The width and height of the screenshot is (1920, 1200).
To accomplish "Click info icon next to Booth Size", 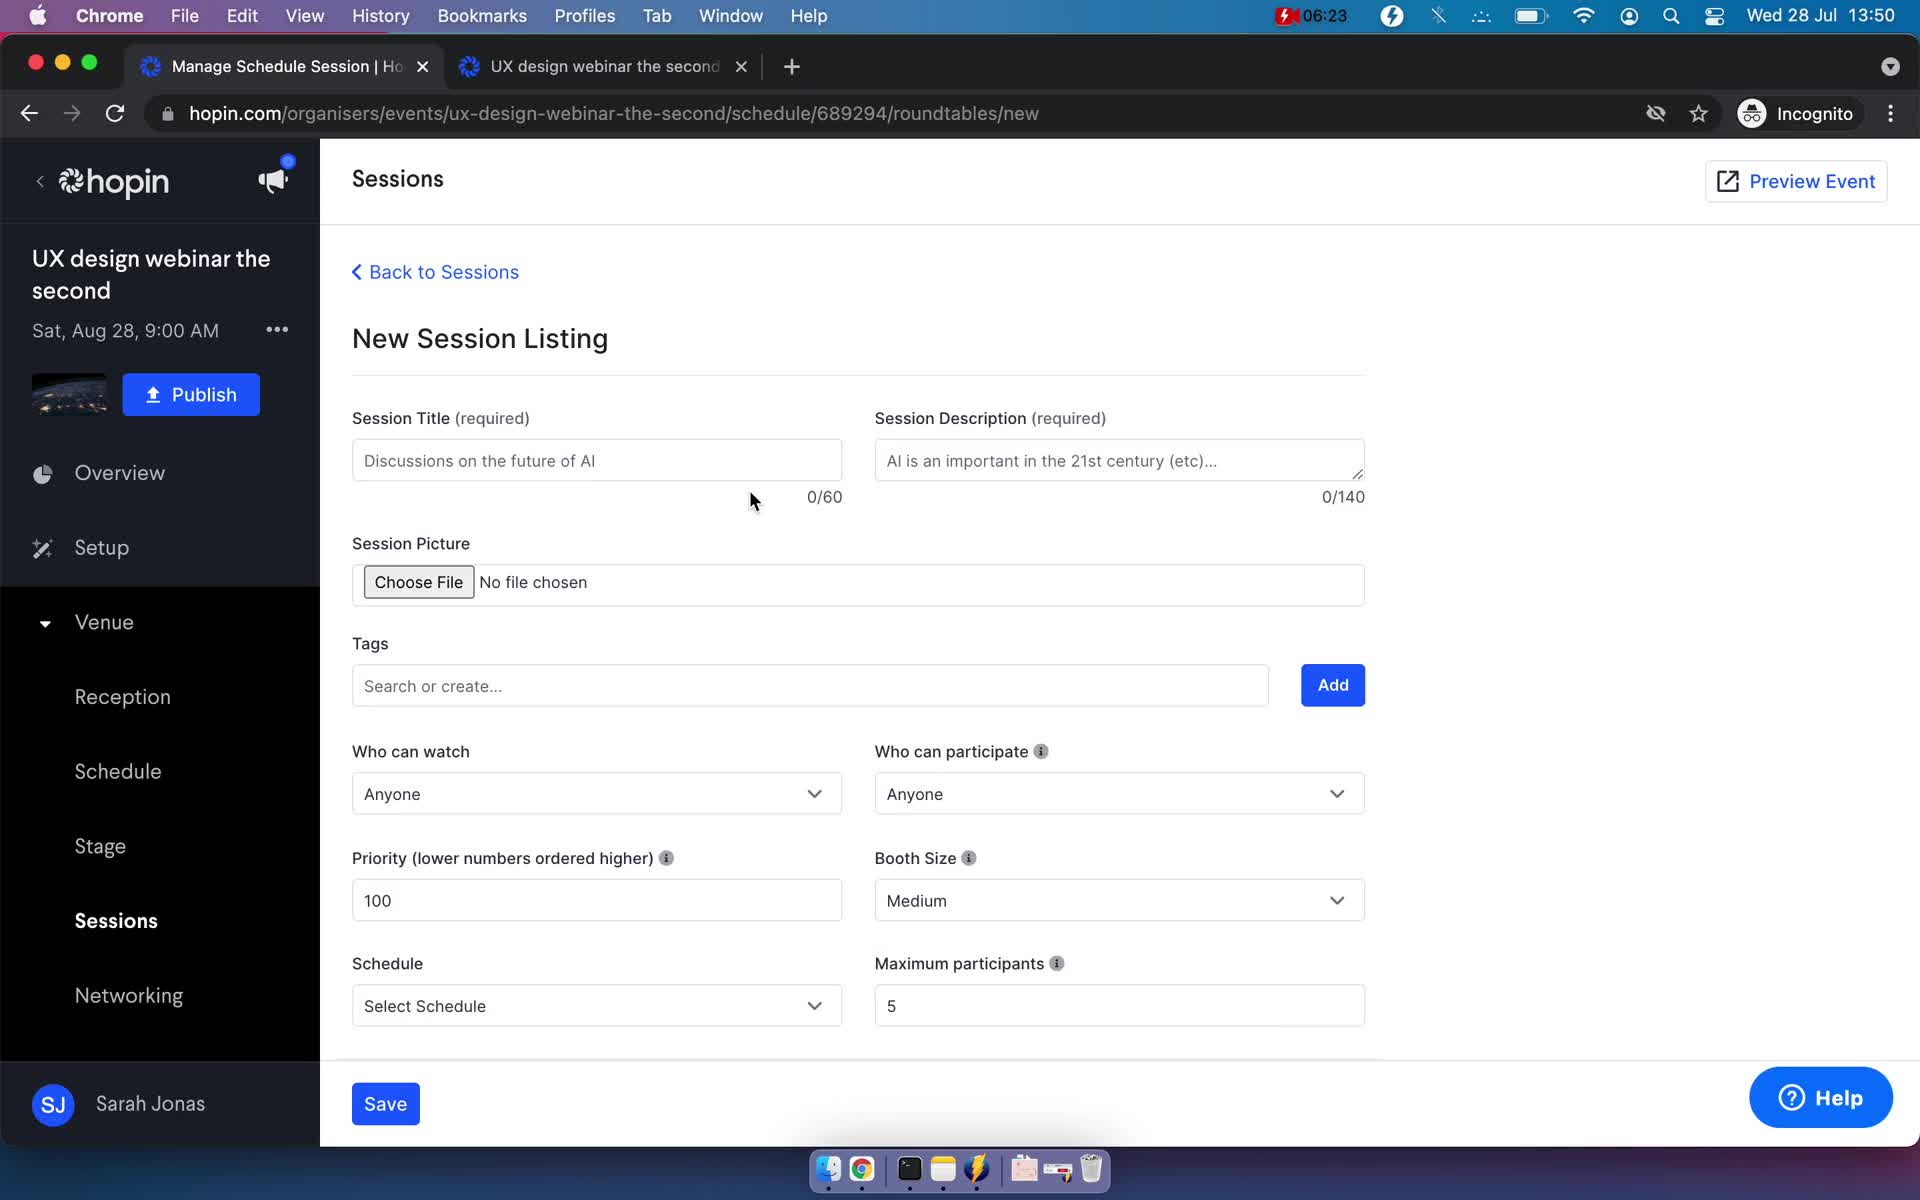I will tap(969, 858).
